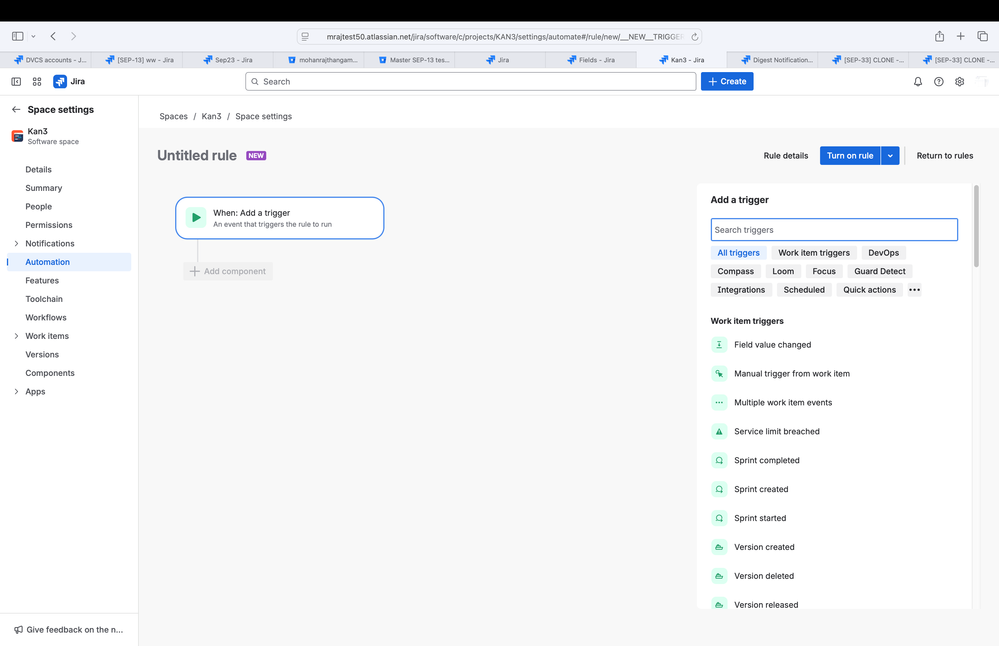Open the Turn on rule dropdown arrow
Image resolution: width=999 pixels, height=646 pixels.
tap(890, 155)
